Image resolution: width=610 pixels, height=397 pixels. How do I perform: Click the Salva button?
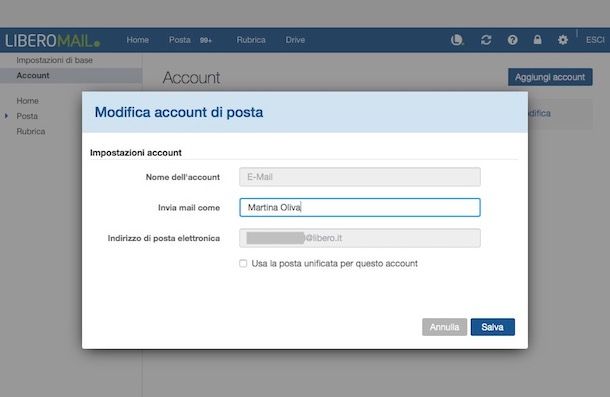point(493,327)
